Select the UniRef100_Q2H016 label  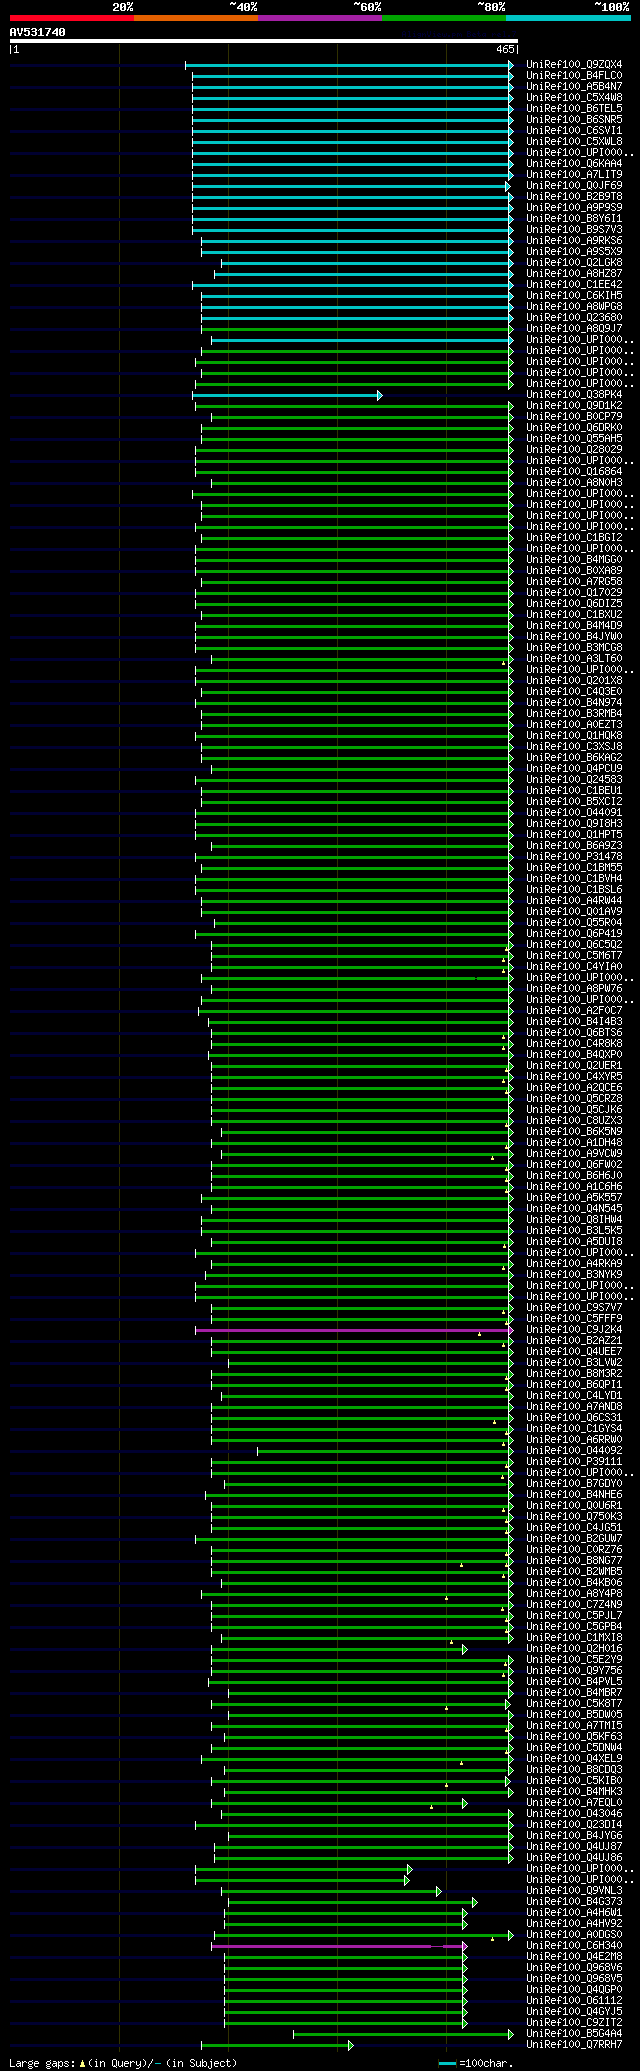(574, 1649)
